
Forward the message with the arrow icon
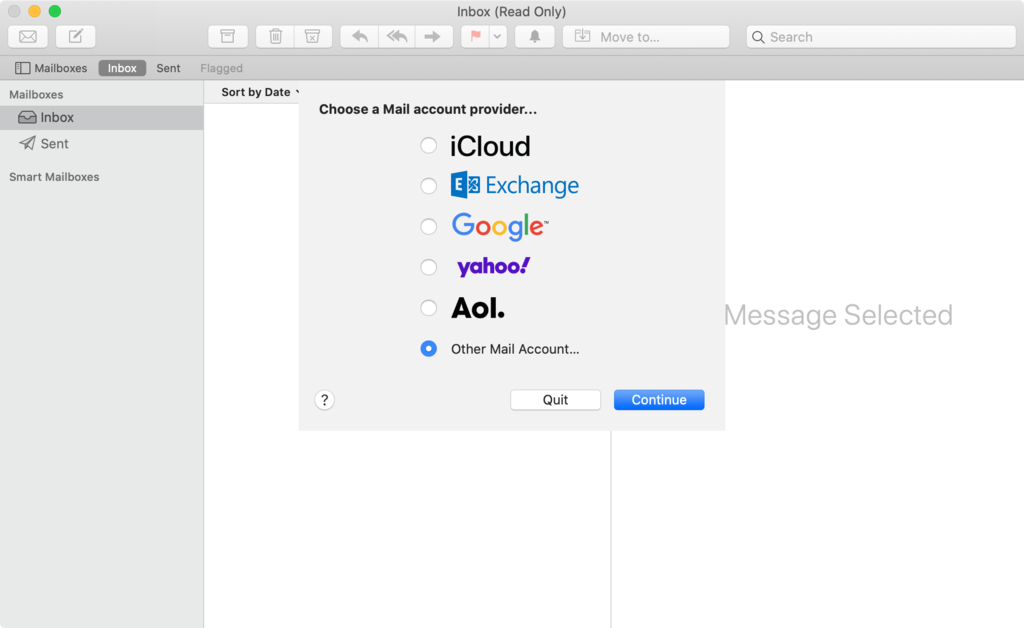[x=432, y=36]
